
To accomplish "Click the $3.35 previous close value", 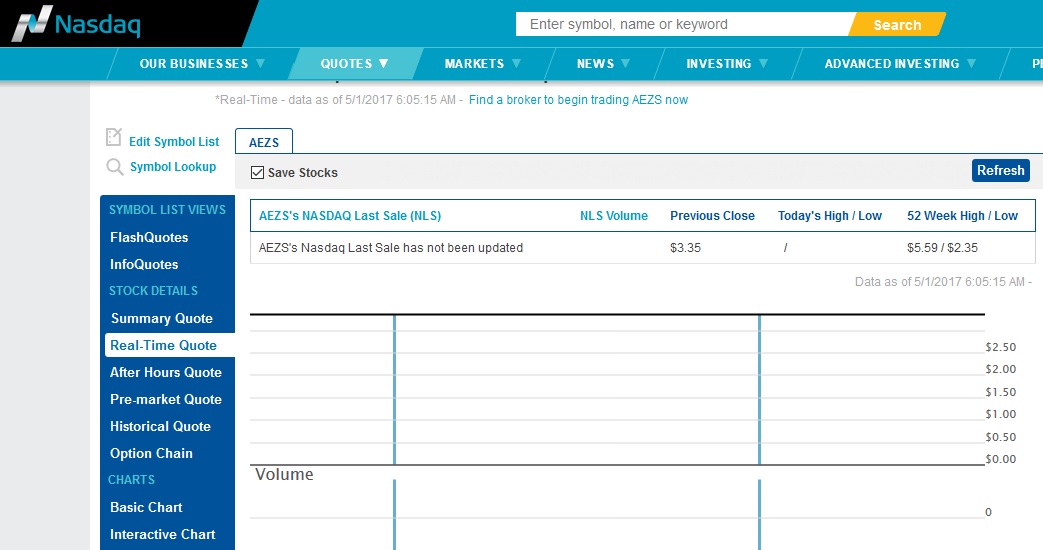I will [x=685, y=247].
